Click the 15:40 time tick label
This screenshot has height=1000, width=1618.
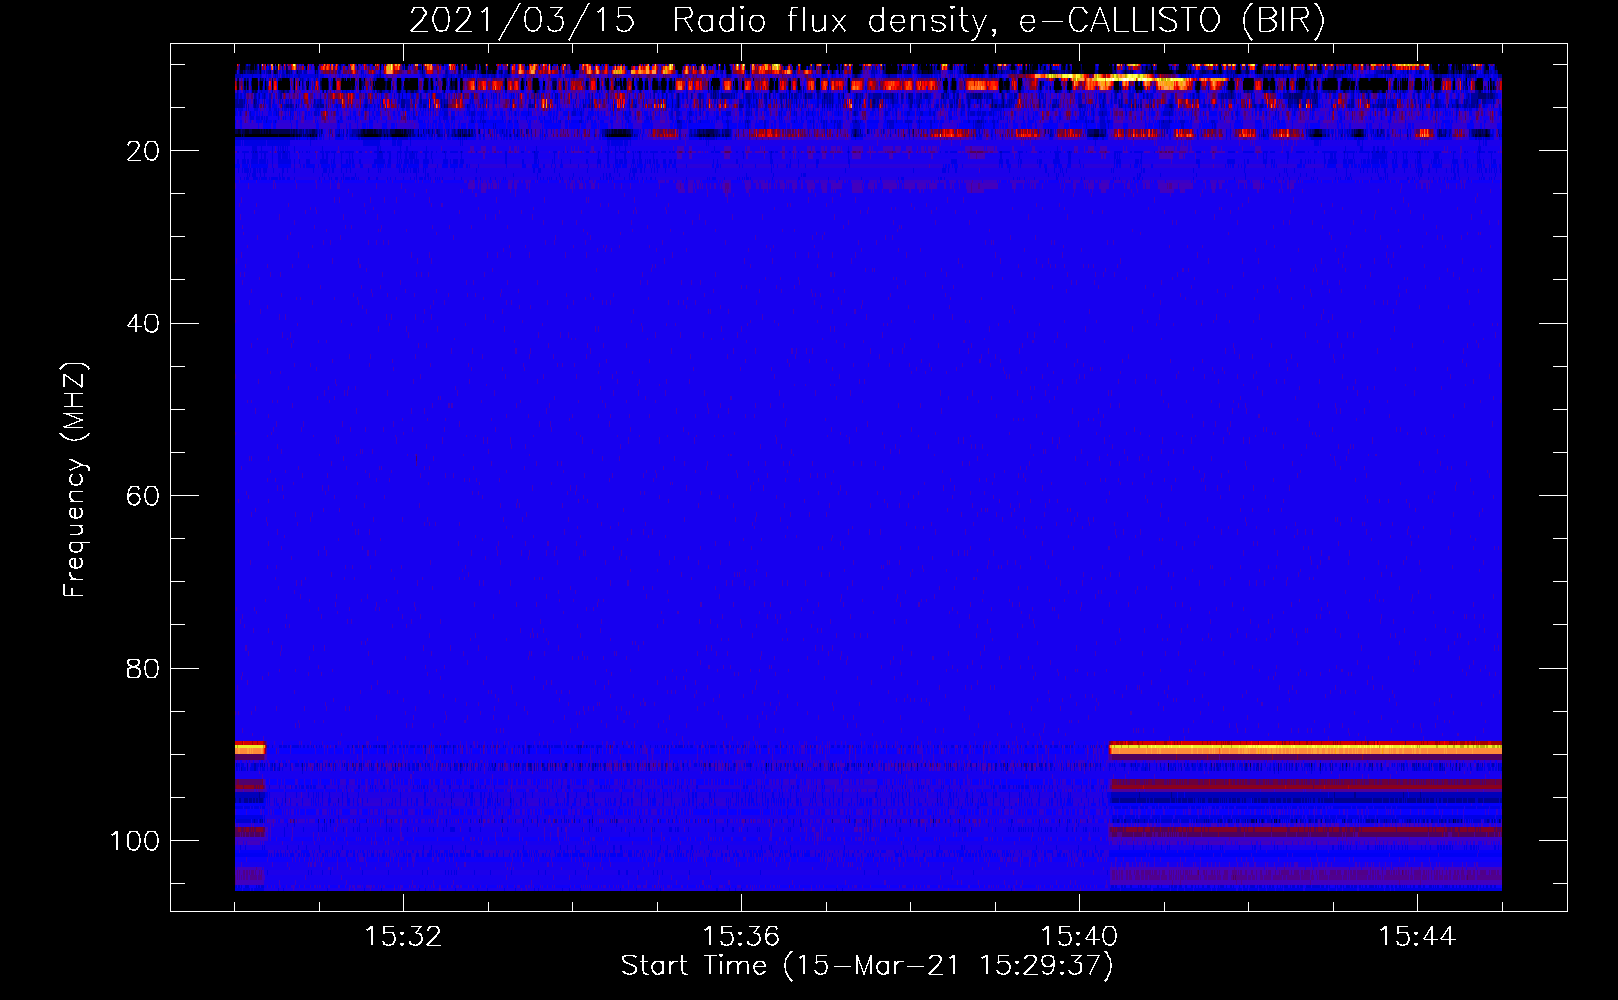tap(1079, 937)
